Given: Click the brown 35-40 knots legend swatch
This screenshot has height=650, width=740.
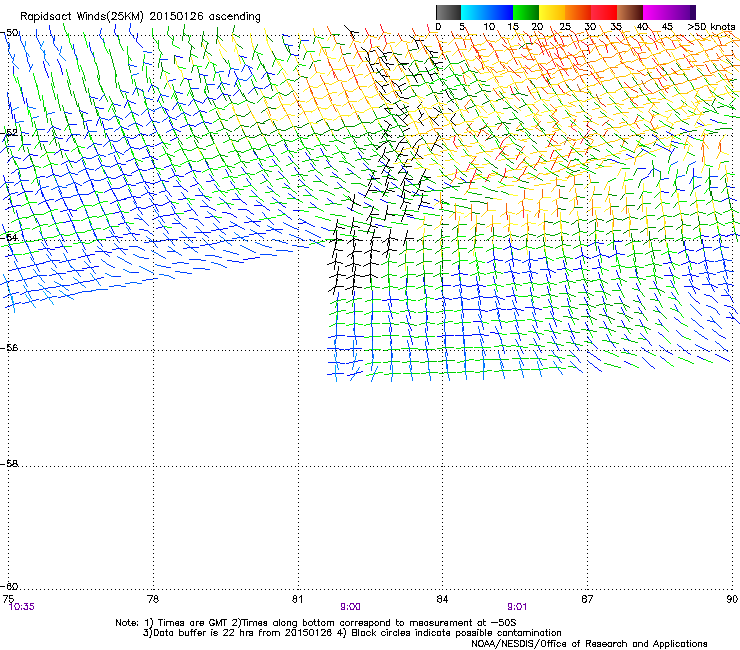Looking at the screenshot, I should click(630, 12).
